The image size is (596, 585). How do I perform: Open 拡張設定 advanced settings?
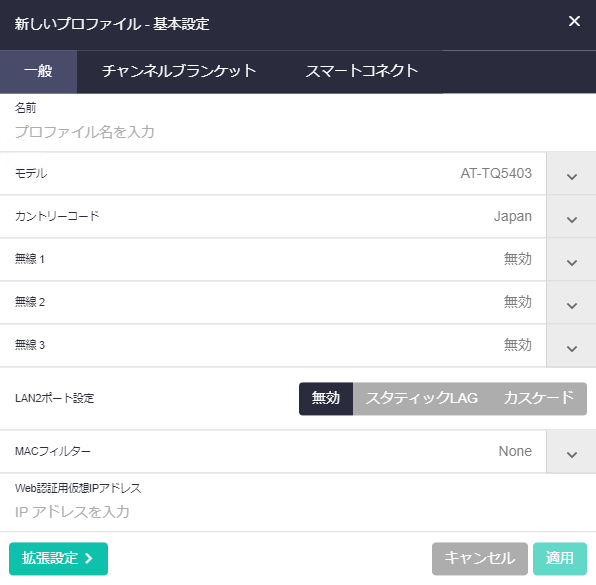click(x=58, y=558)
